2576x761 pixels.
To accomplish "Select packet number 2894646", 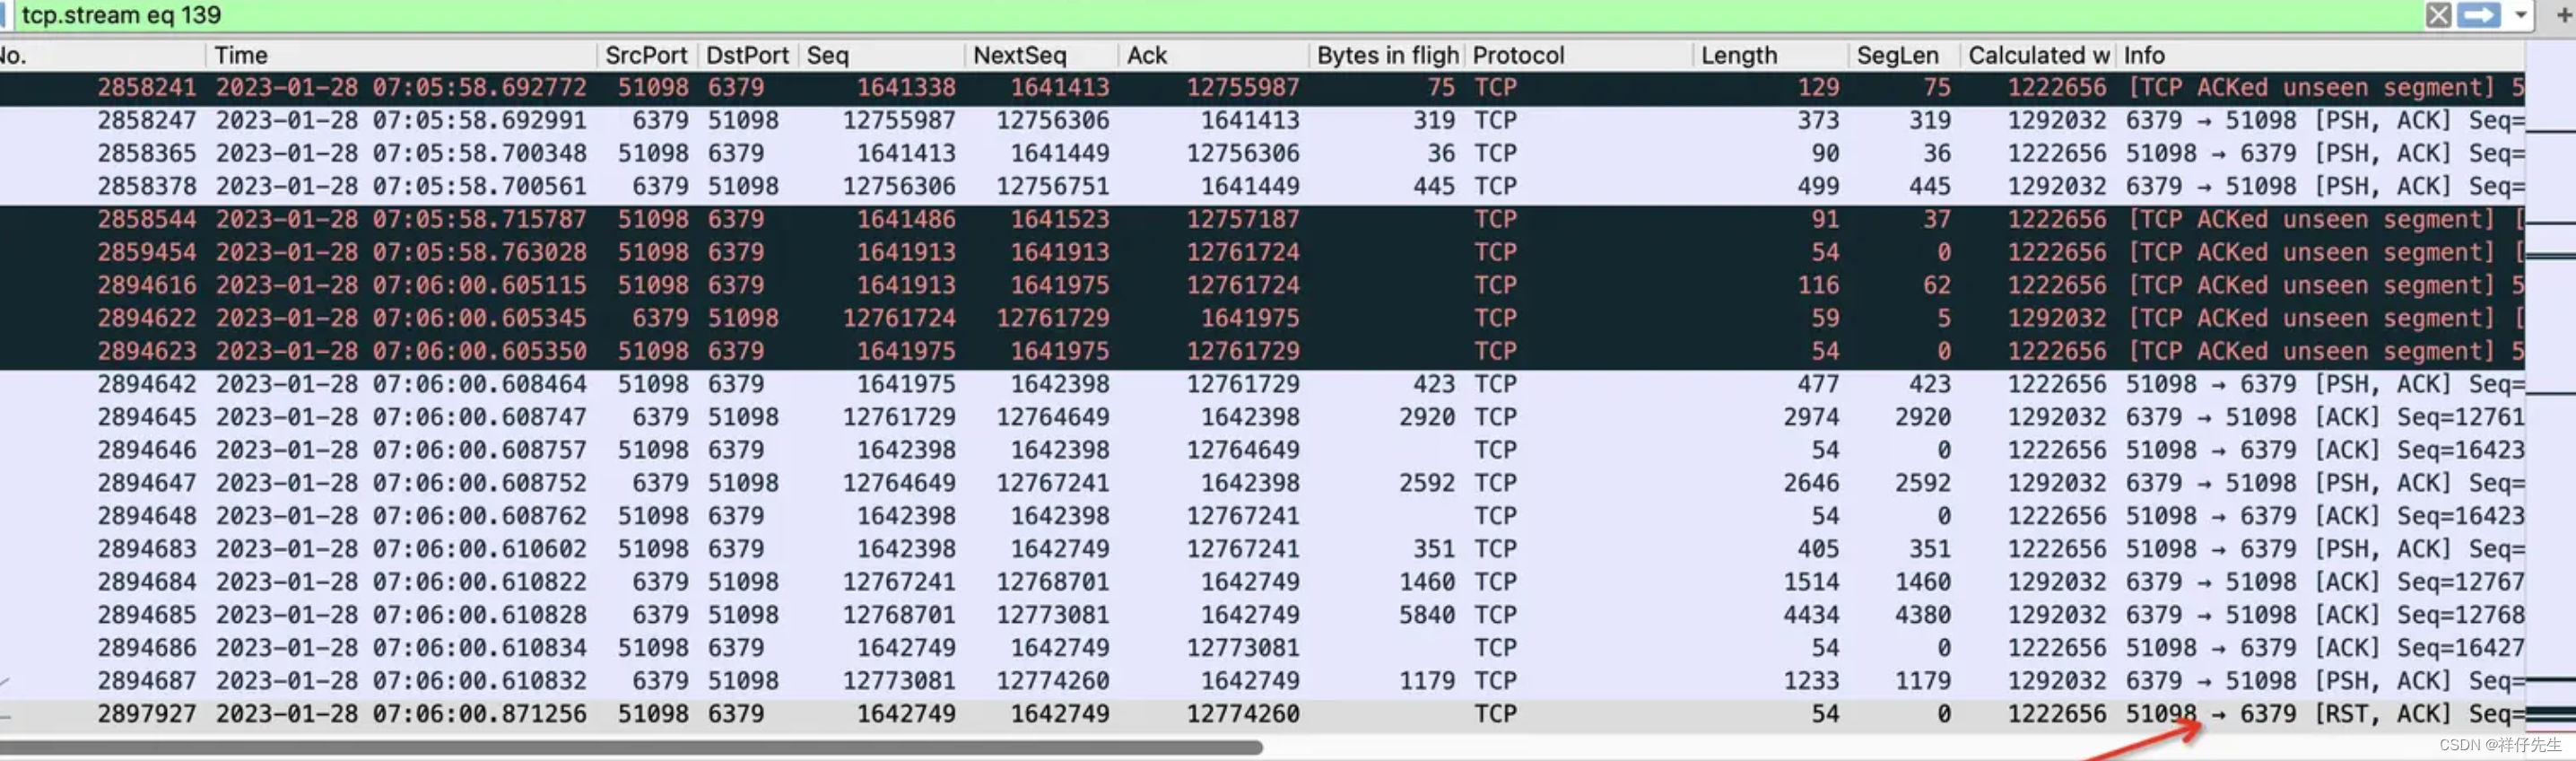I will pos(1262,451).
